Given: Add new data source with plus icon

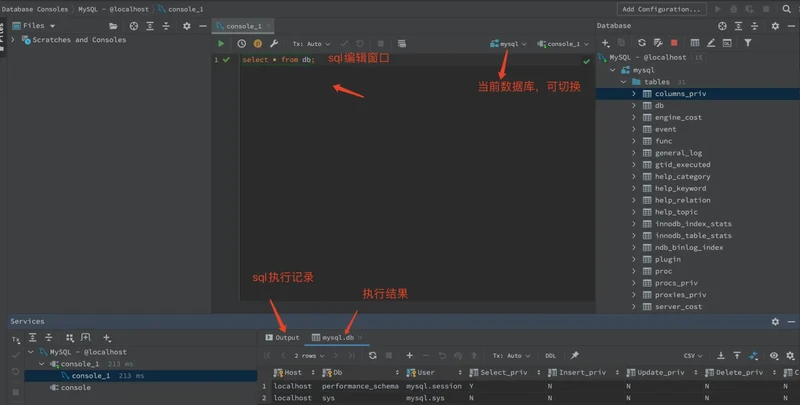Looking at the screenshot, I should 605,43.
